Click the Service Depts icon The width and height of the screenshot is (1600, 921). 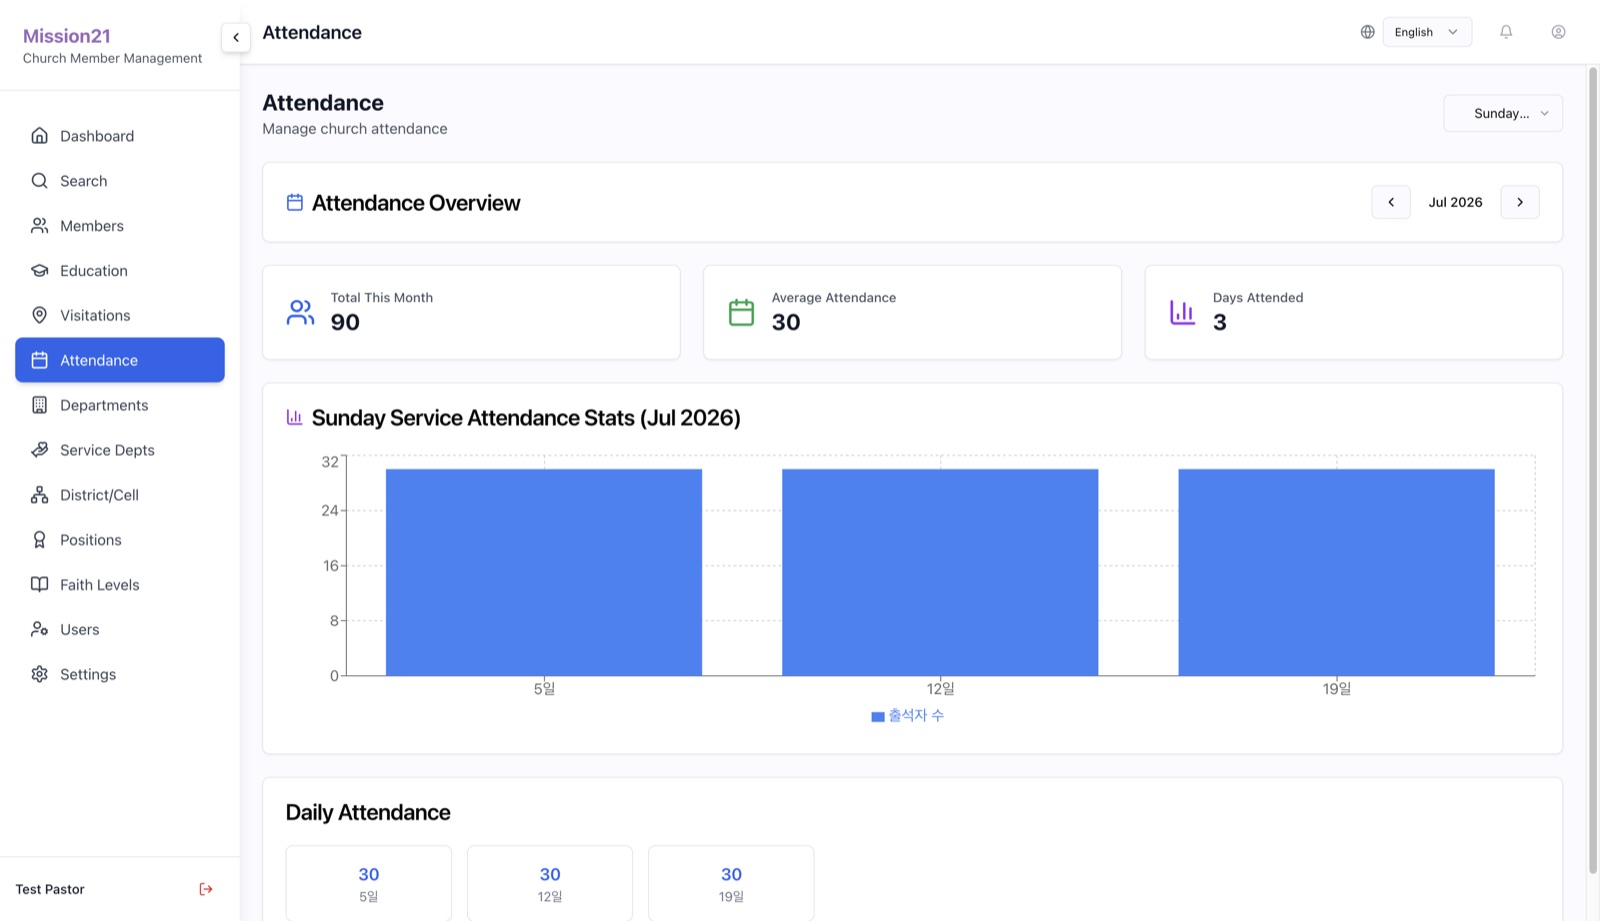coord(39,450)
